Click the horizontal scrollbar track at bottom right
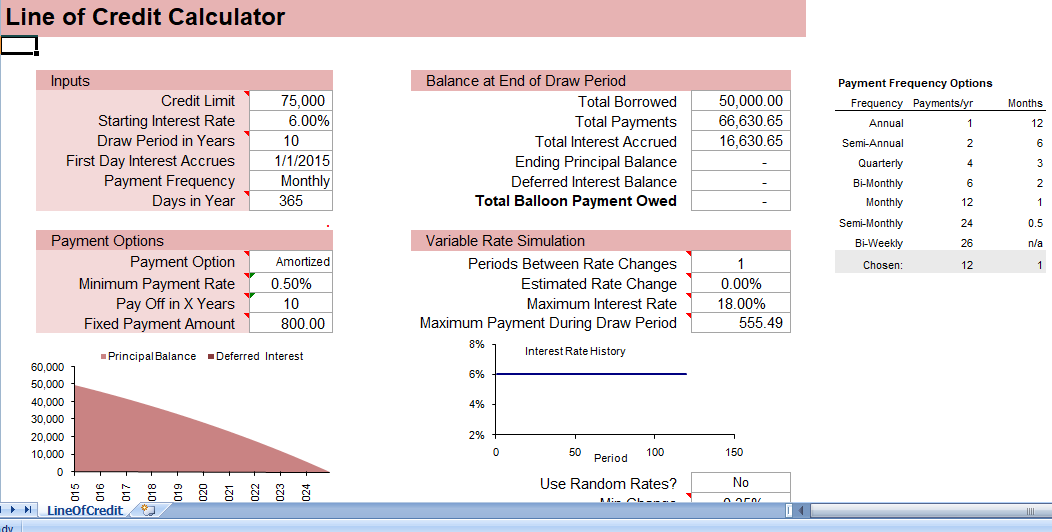Viewport: 1052px width, 532px height. click(x=929, y=511)
